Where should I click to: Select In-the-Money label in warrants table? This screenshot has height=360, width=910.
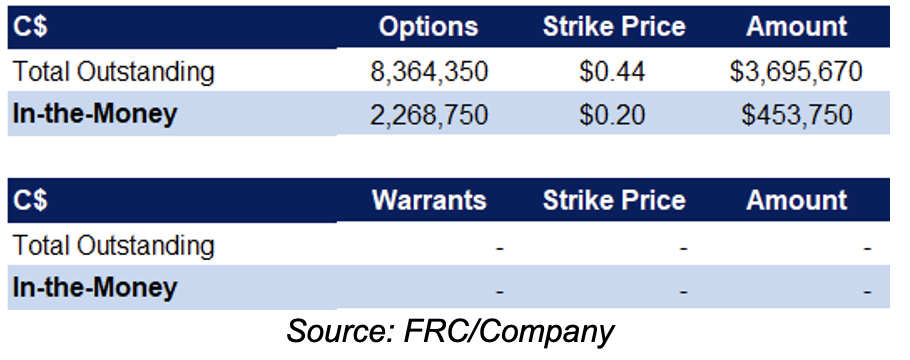coord(95,287)
